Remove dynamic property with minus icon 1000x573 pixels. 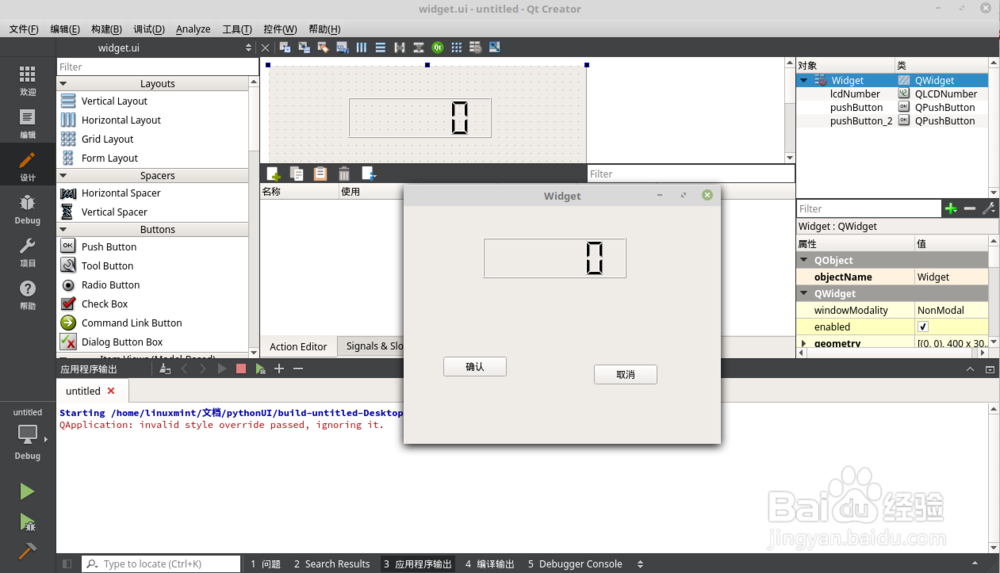pos(969,209)
